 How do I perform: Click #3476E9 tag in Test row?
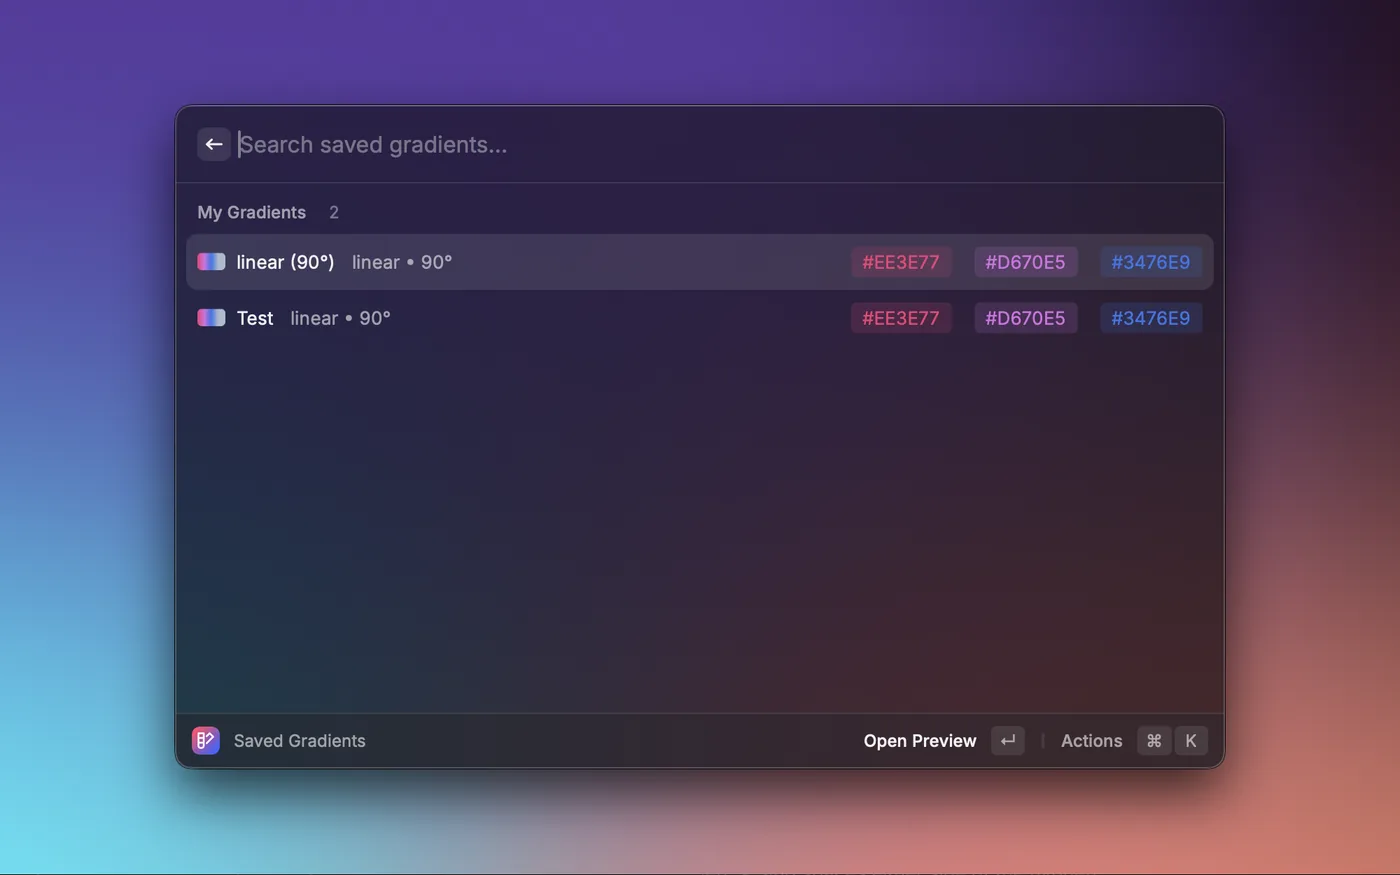click(x=1151, y=318)
